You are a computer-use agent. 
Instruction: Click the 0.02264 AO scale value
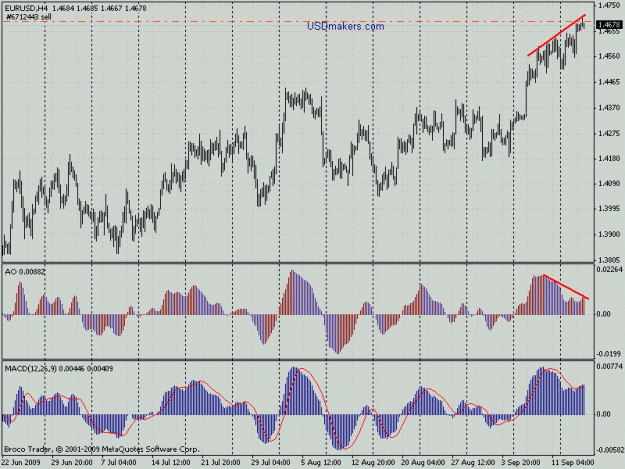[x=609, y=270]
